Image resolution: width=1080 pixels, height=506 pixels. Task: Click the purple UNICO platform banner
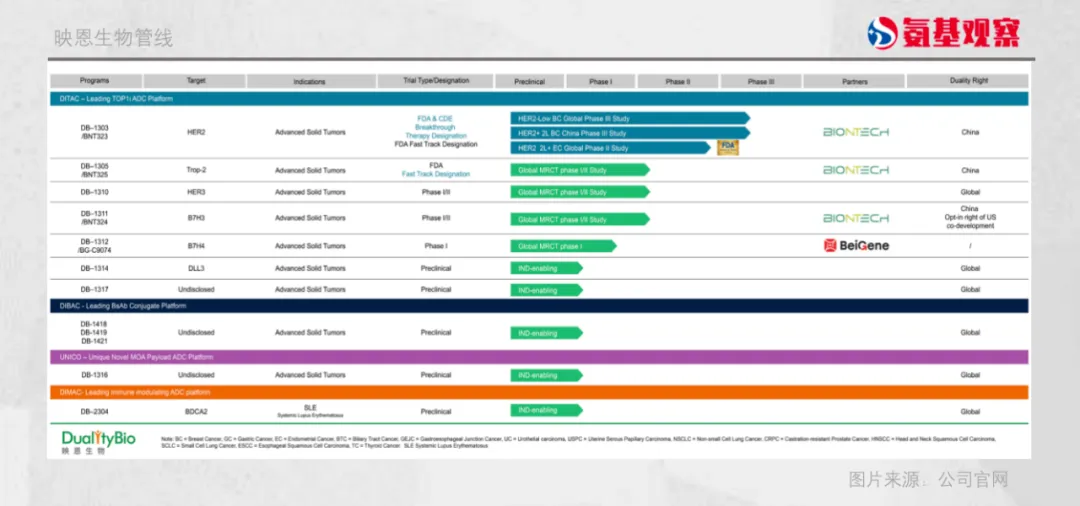539,357
